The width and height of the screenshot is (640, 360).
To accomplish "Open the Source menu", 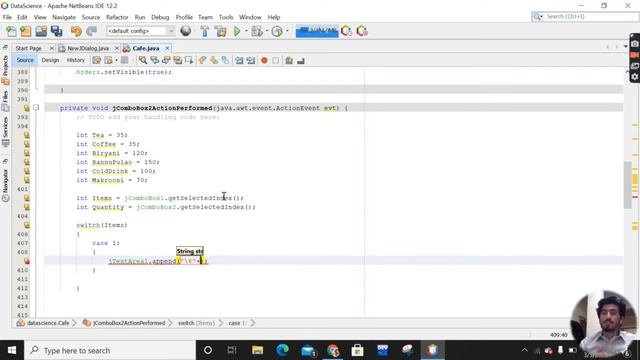I will point(91,17).
